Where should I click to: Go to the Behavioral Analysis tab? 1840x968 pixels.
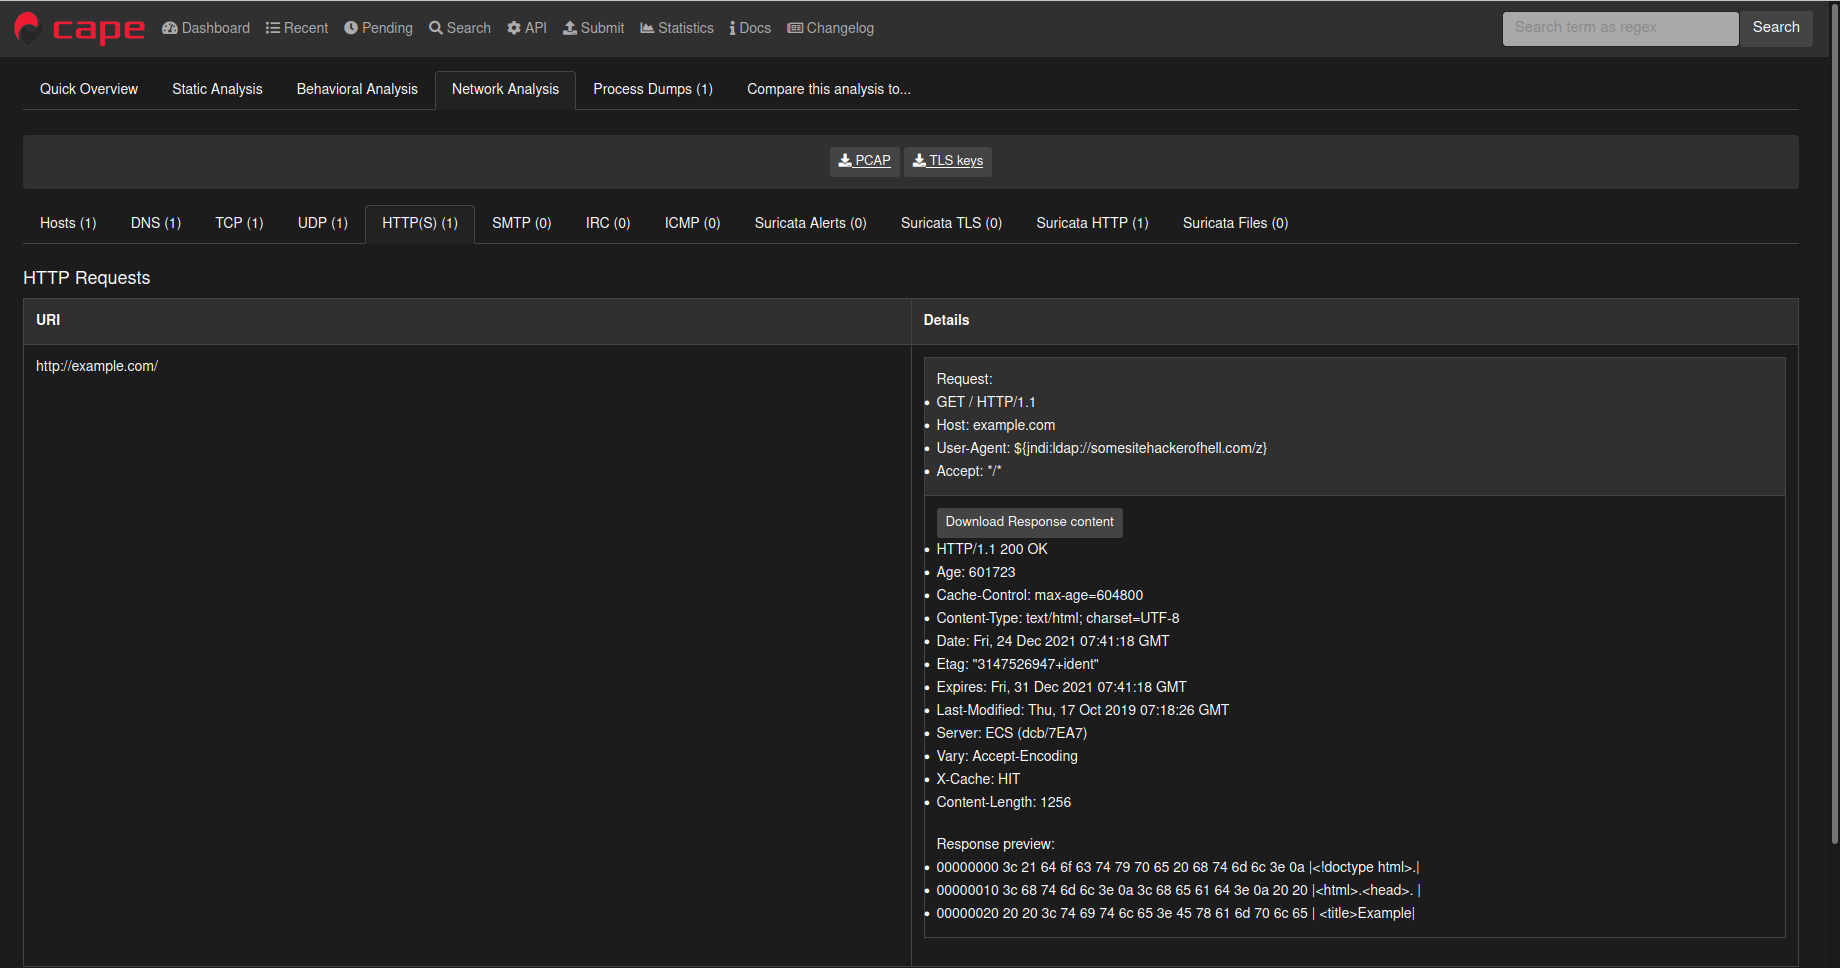(357, 89)
